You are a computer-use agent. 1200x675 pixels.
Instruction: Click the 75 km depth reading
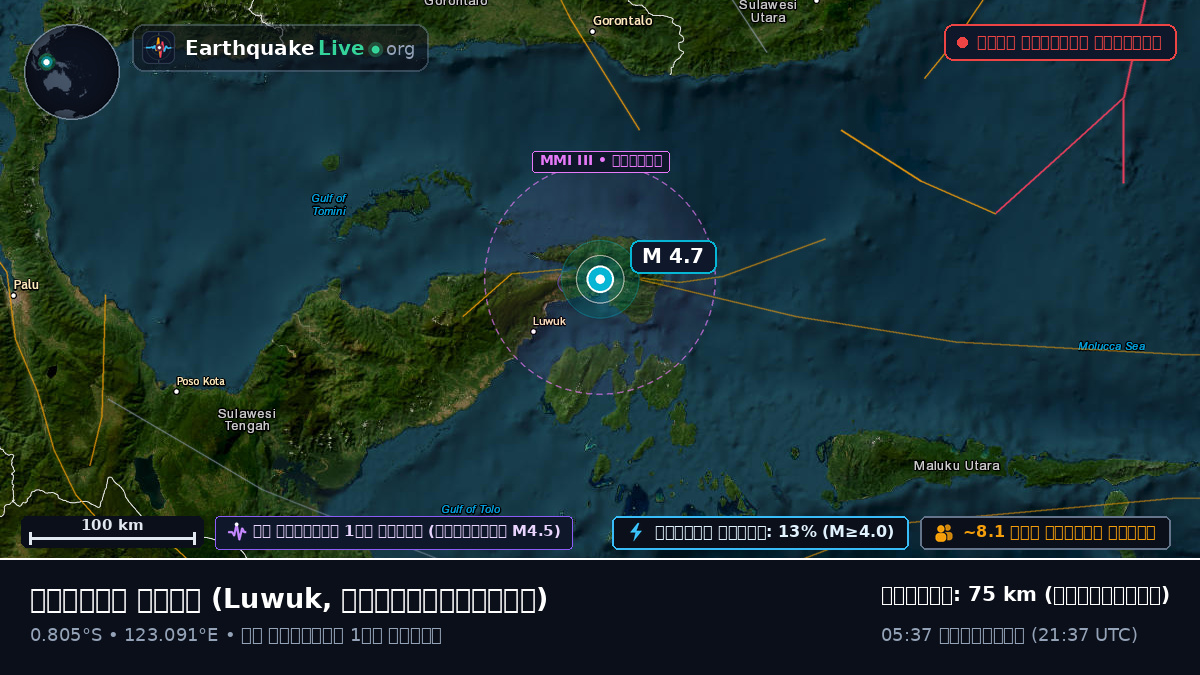coord(1025,595)
